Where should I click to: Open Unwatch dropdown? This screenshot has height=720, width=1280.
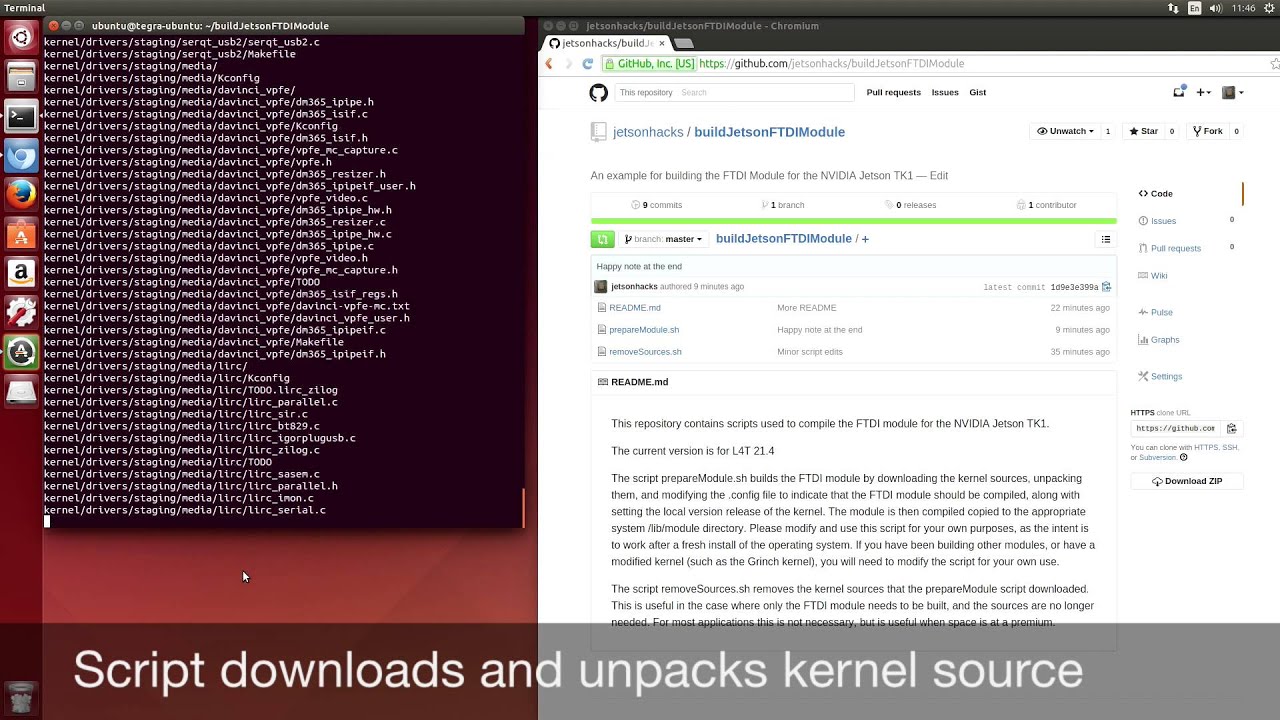tap(1064, 131)
